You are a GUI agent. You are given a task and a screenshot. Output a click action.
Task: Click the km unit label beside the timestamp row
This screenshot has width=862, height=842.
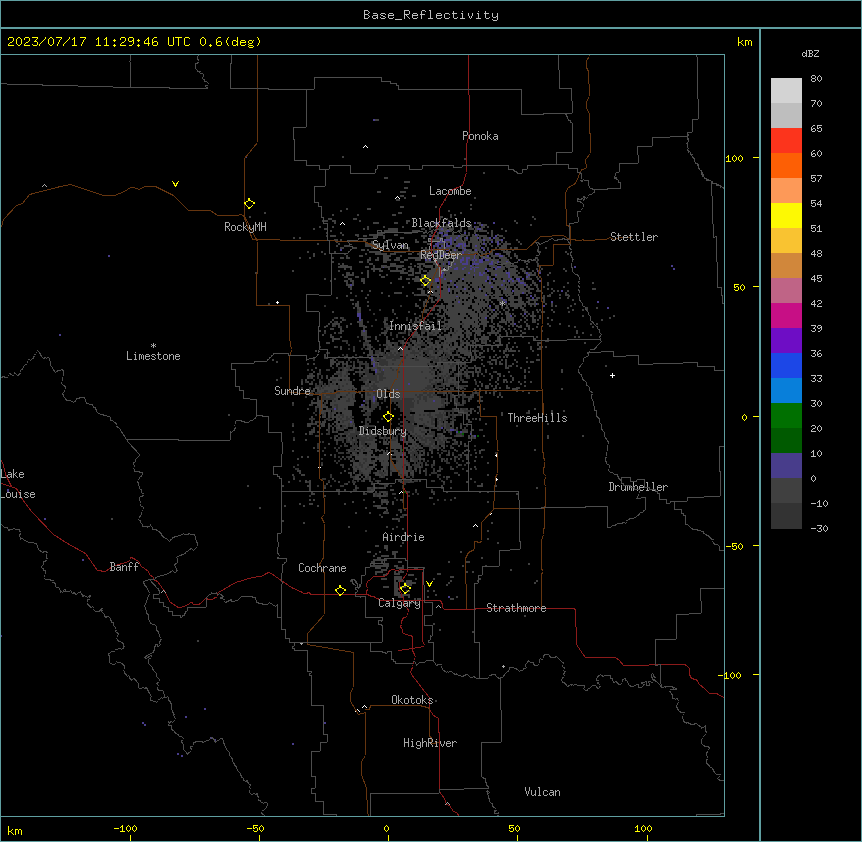pyautogui.click(x=745, y=42)
